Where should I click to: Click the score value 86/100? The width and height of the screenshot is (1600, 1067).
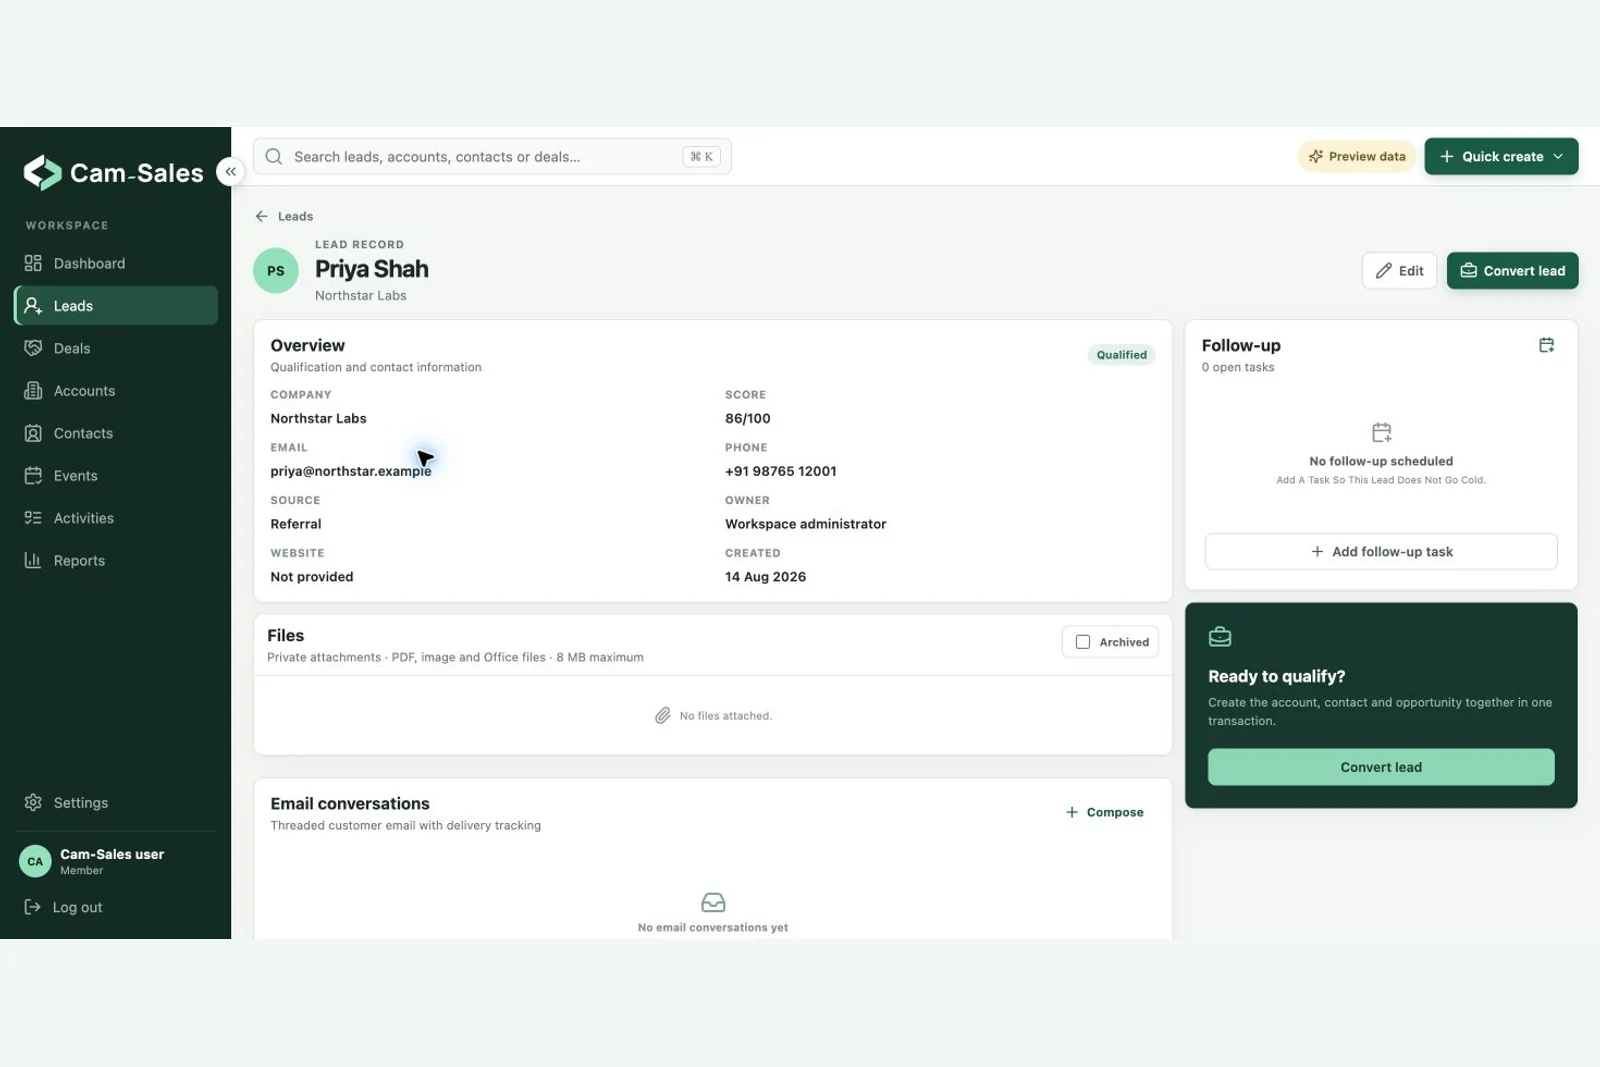click(748, 419)
